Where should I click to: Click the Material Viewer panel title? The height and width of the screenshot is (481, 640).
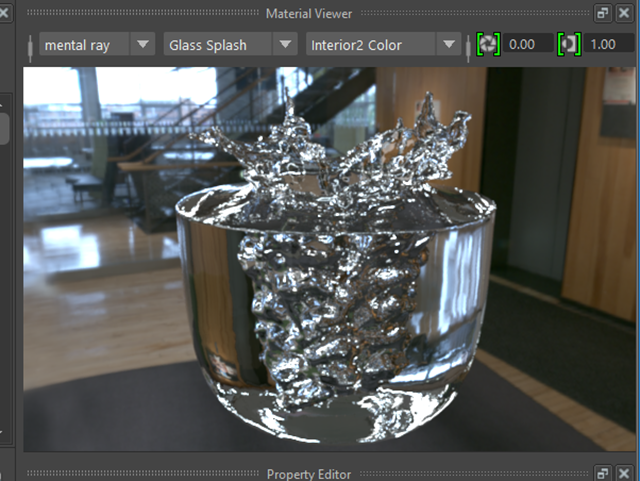309,14
